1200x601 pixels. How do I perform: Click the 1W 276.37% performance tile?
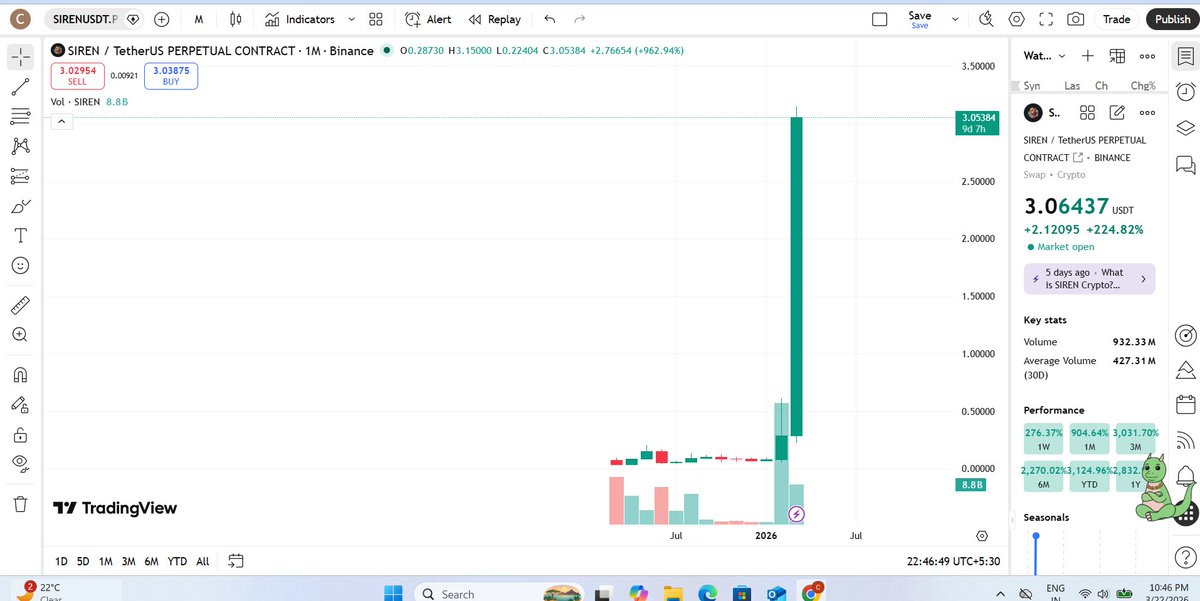click(x=1042, y=438)
